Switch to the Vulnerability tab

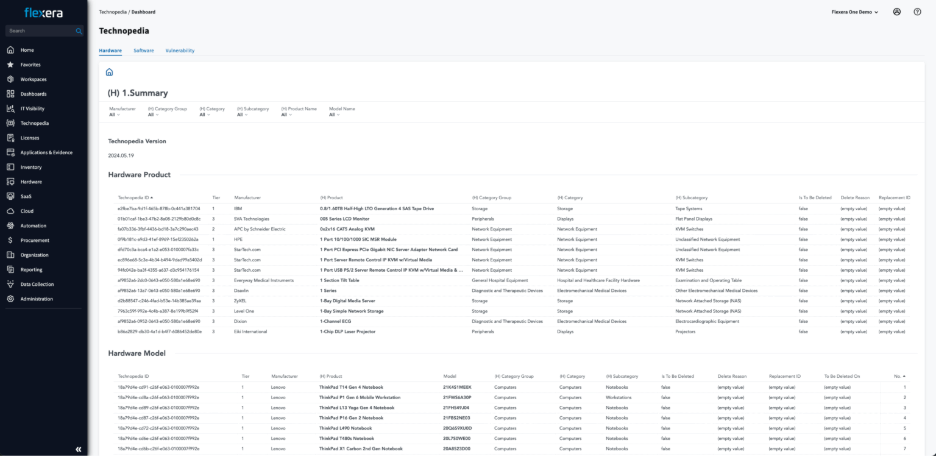(180, 51)
